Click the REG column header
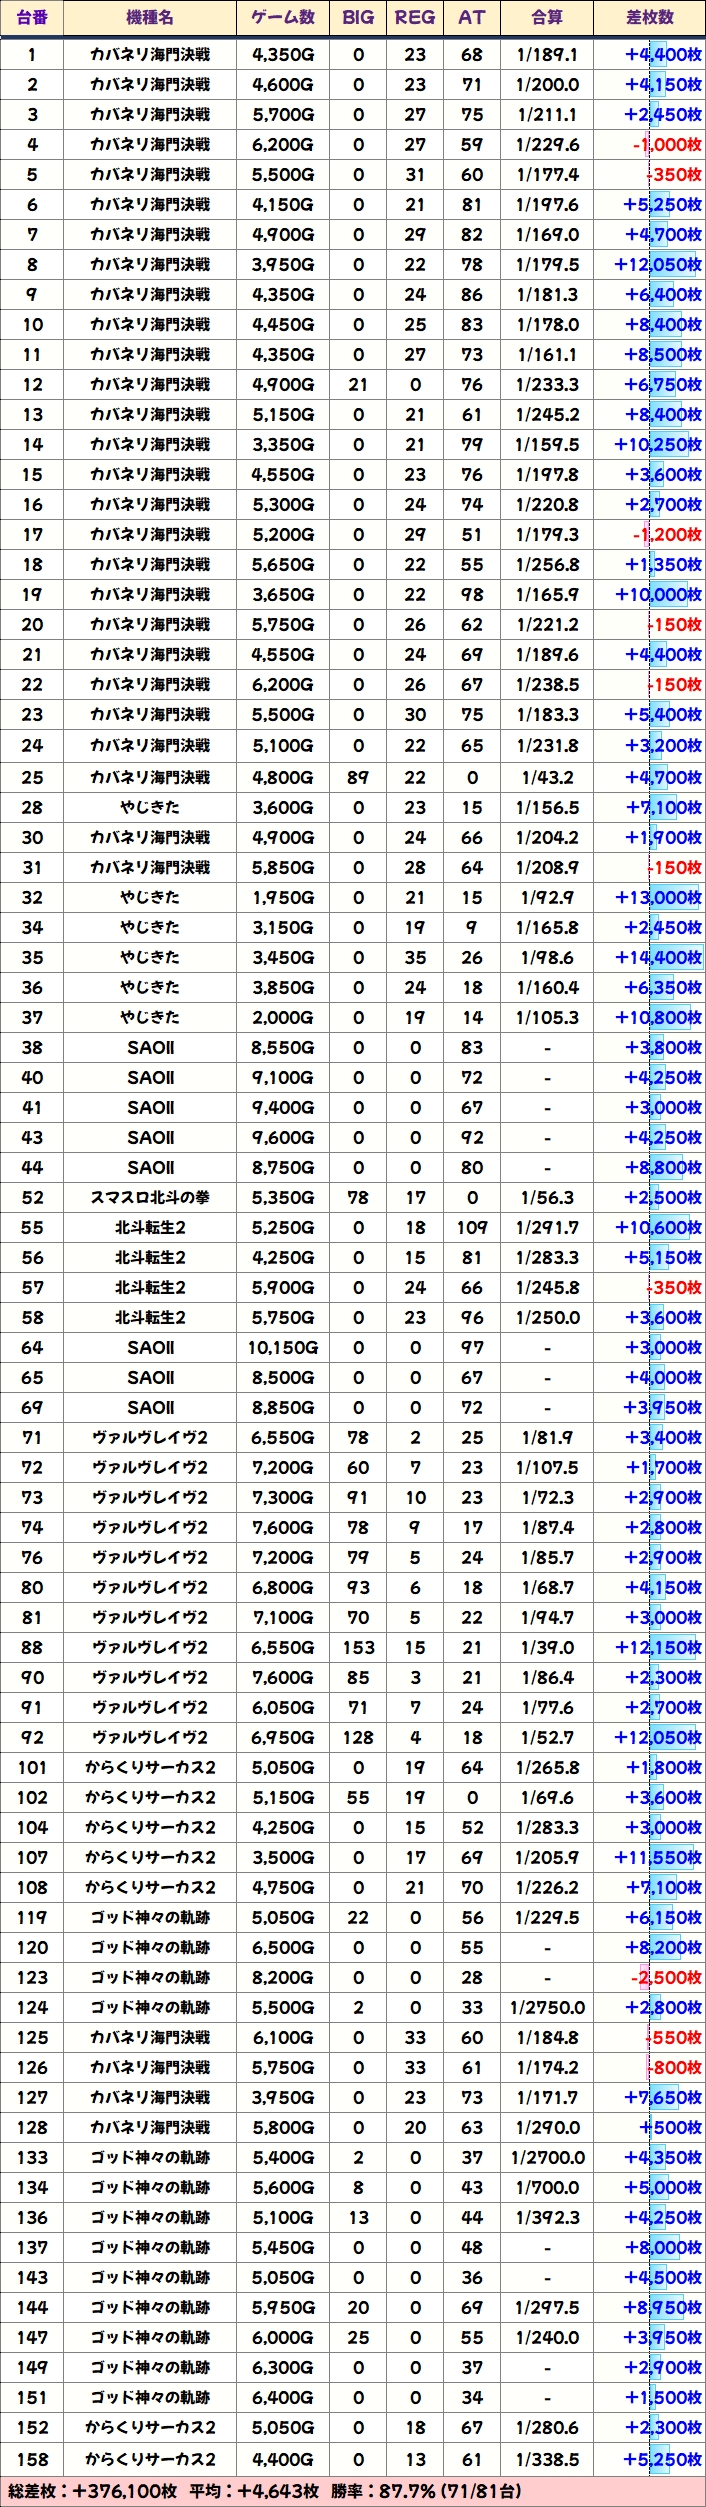 (415, 18)
